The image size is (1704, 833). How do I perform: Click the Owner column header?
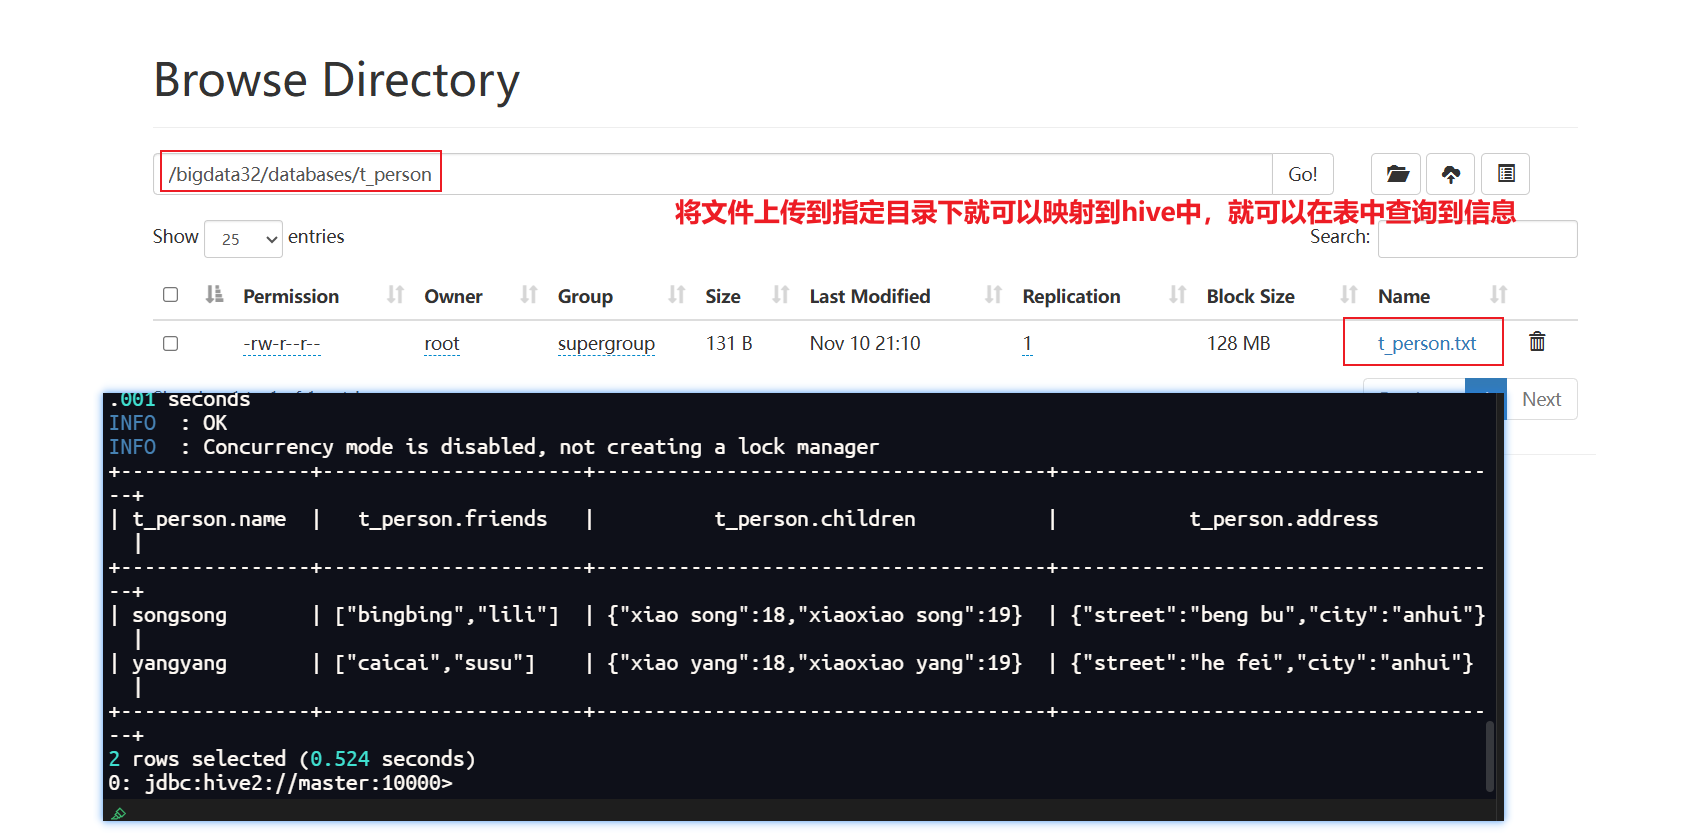pos(453,296)
